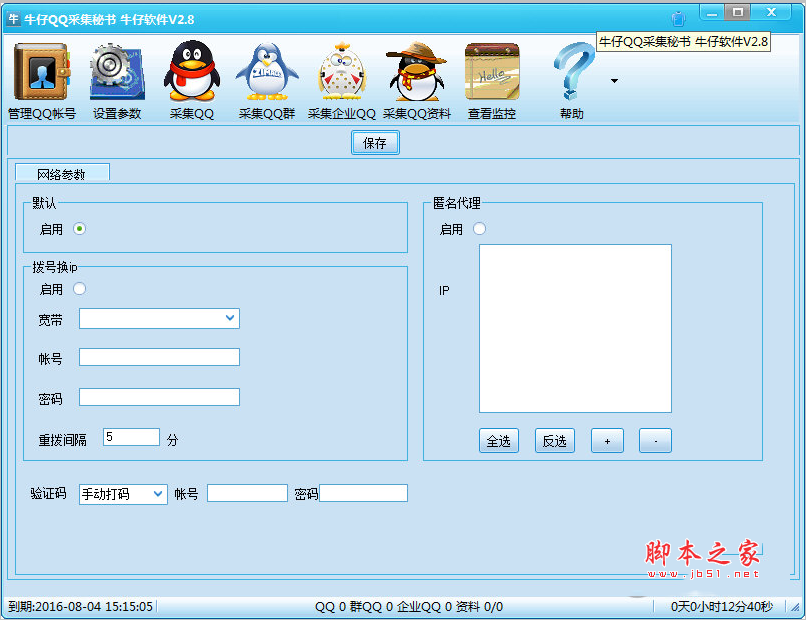Click the 反选 button

554,441
